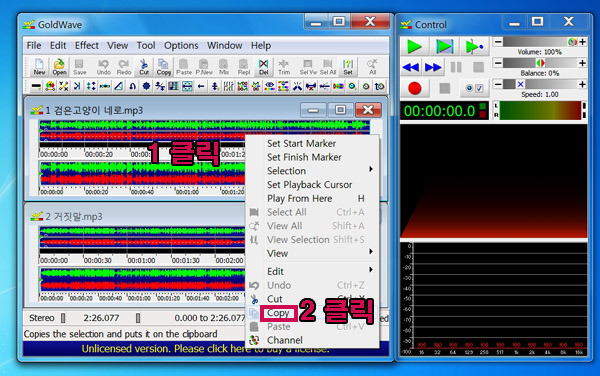Click the left-pointing arrow effect icon
Viewport: 600px width, 376px height.
tap(201, 86)
